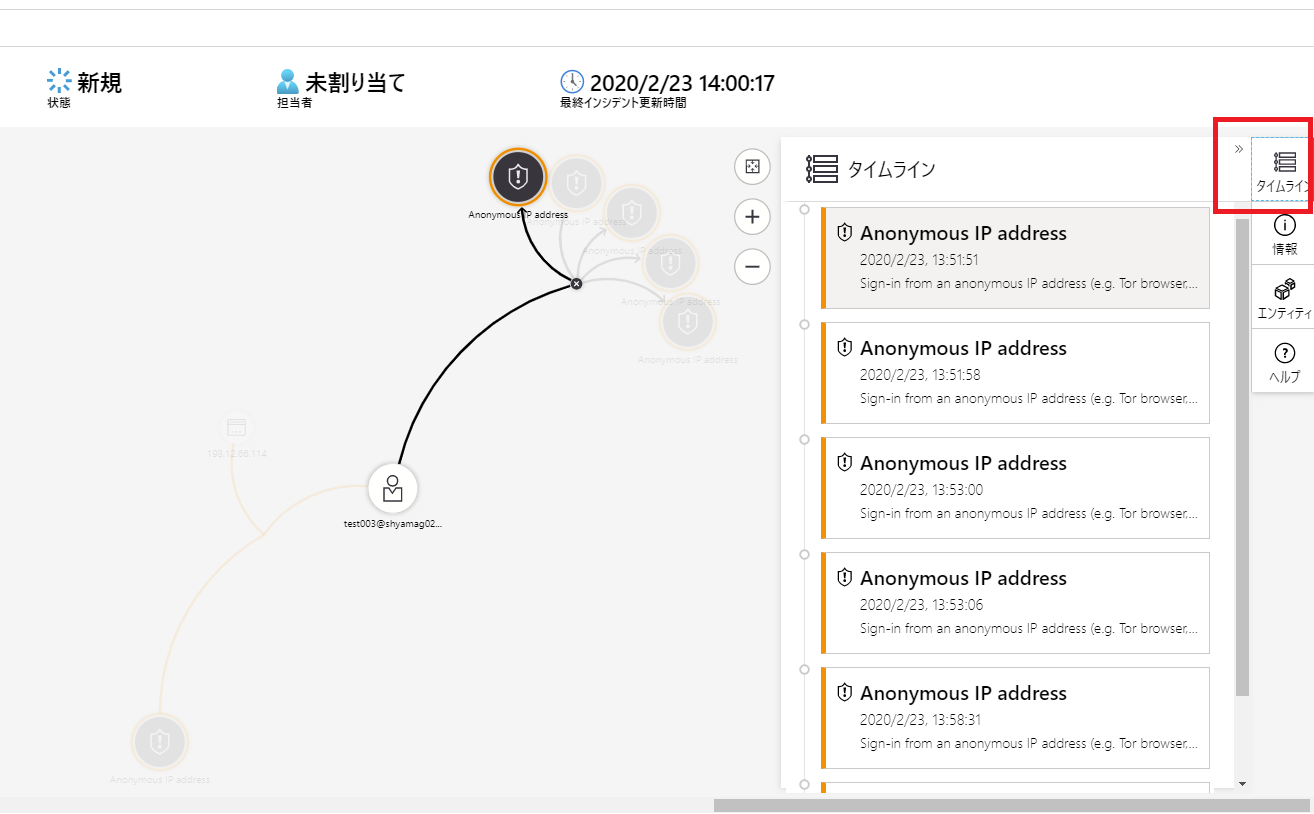
Task: Select the test003@shyamag02 user node
Action: coord(393,488)
